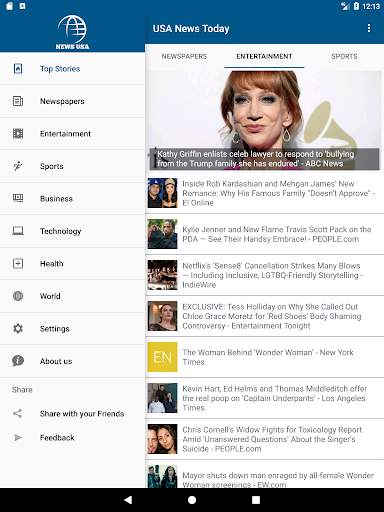Viewport: 384px width, 512px height.
Task: Open the Sense8 article thumbnail
Action: pyautogui.click(x=162, y=275)
